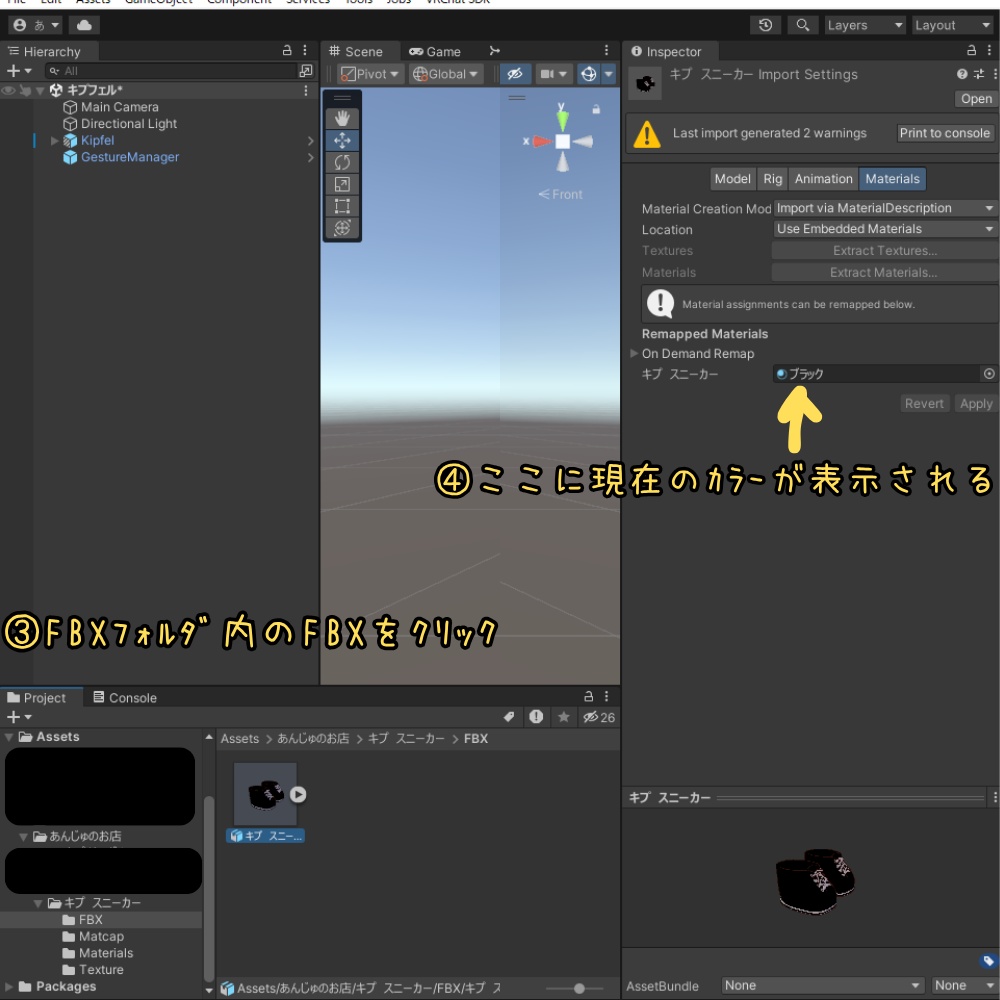Change the Location dropdown from Use Embedded Materials
1000x1000 pixels.
pos(884,229)
